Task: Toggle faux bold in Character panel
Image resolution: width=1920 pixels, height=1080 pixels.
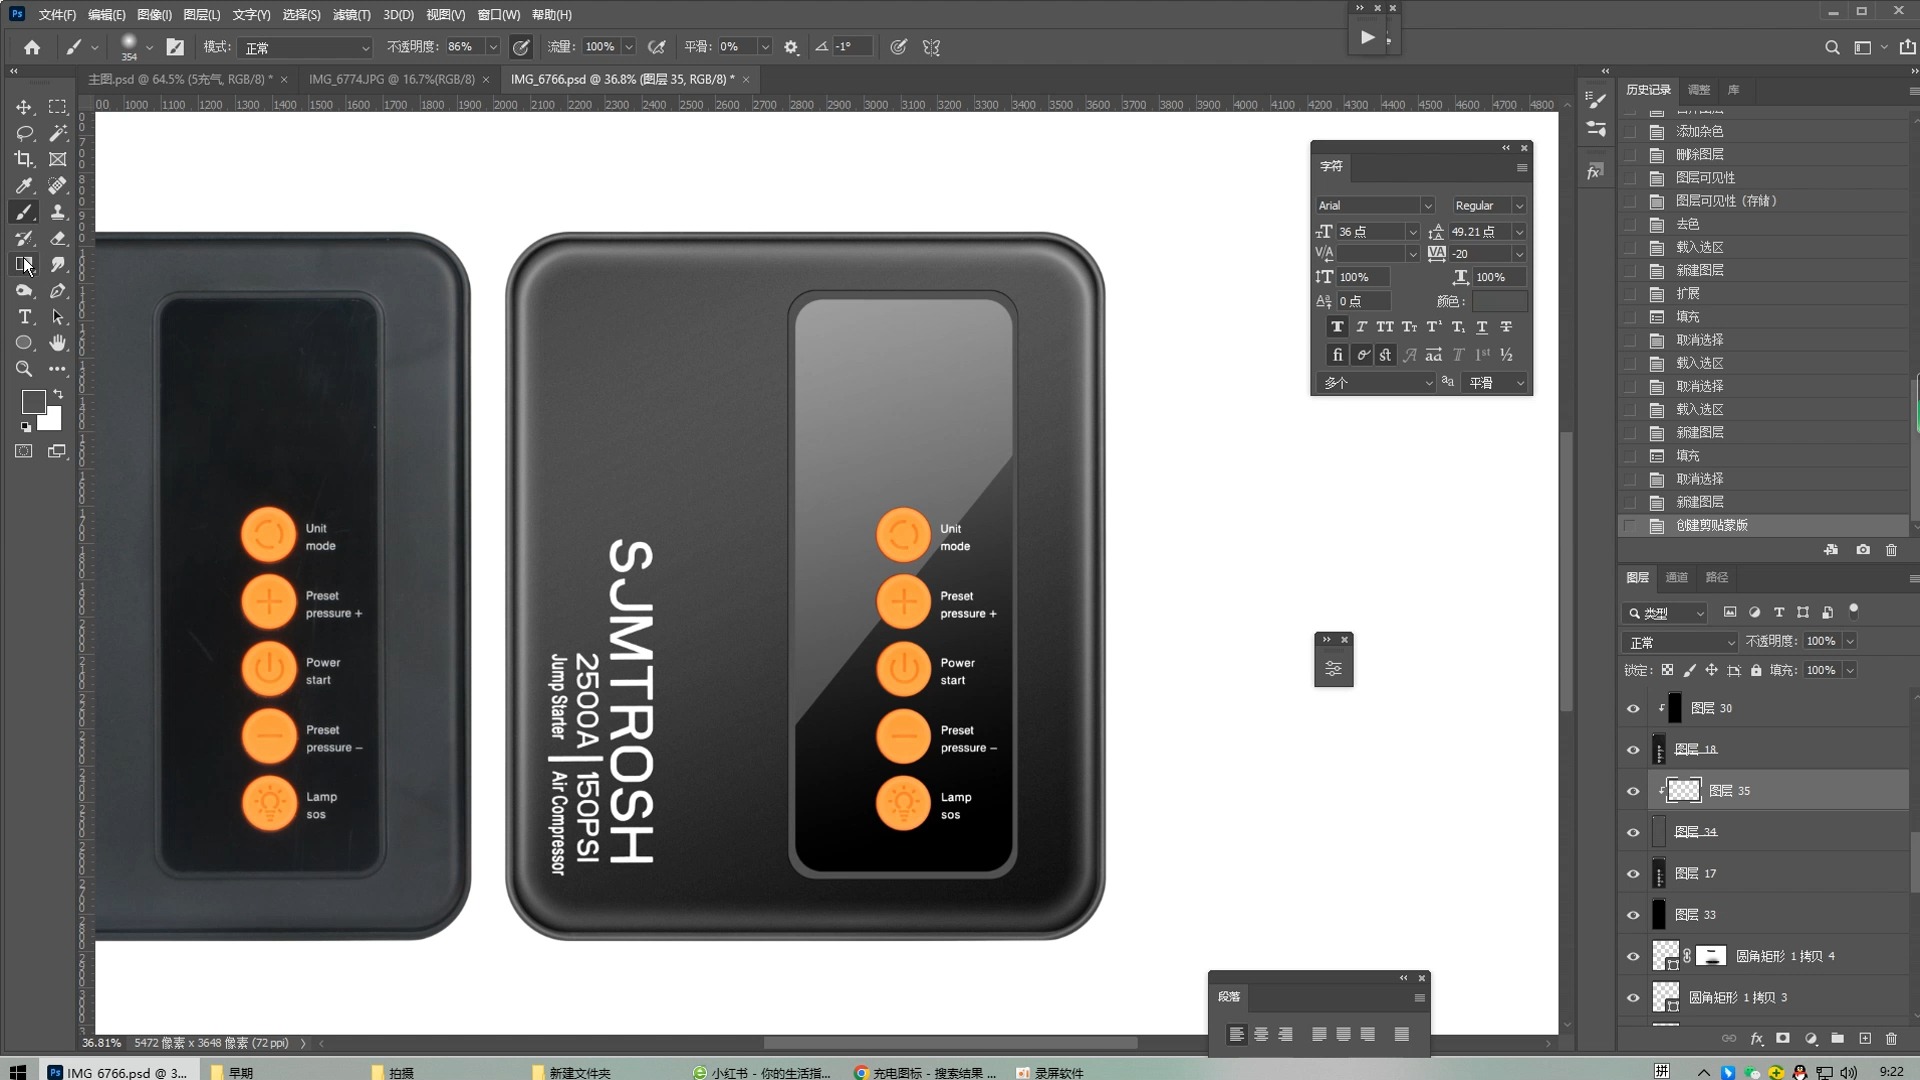Action: [1337, 327]
